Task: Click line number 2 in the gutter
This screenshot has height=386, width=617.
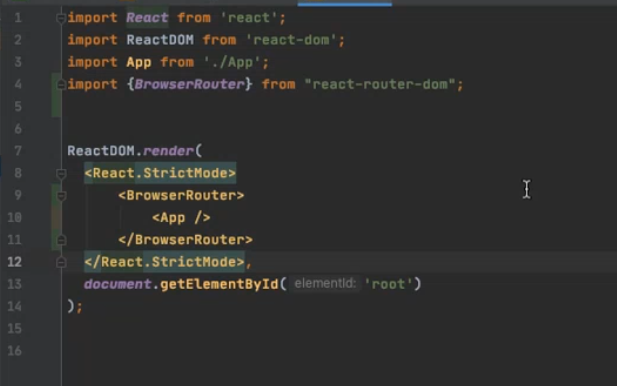Action: click(18, 40)
